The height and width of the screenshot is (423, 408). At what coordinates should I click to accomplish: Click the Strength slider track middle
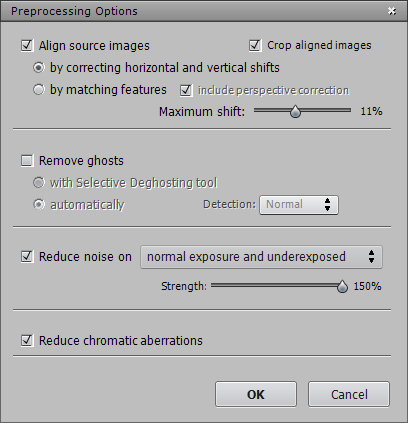pos(279,285)
